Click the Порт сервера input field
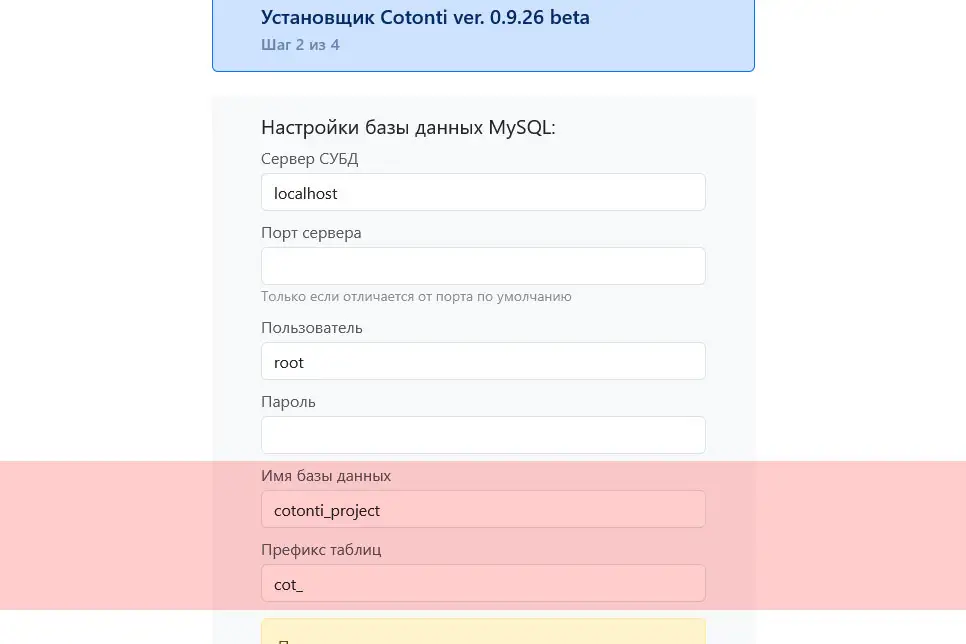Screen dimensions: 966x644 [483, 265]
